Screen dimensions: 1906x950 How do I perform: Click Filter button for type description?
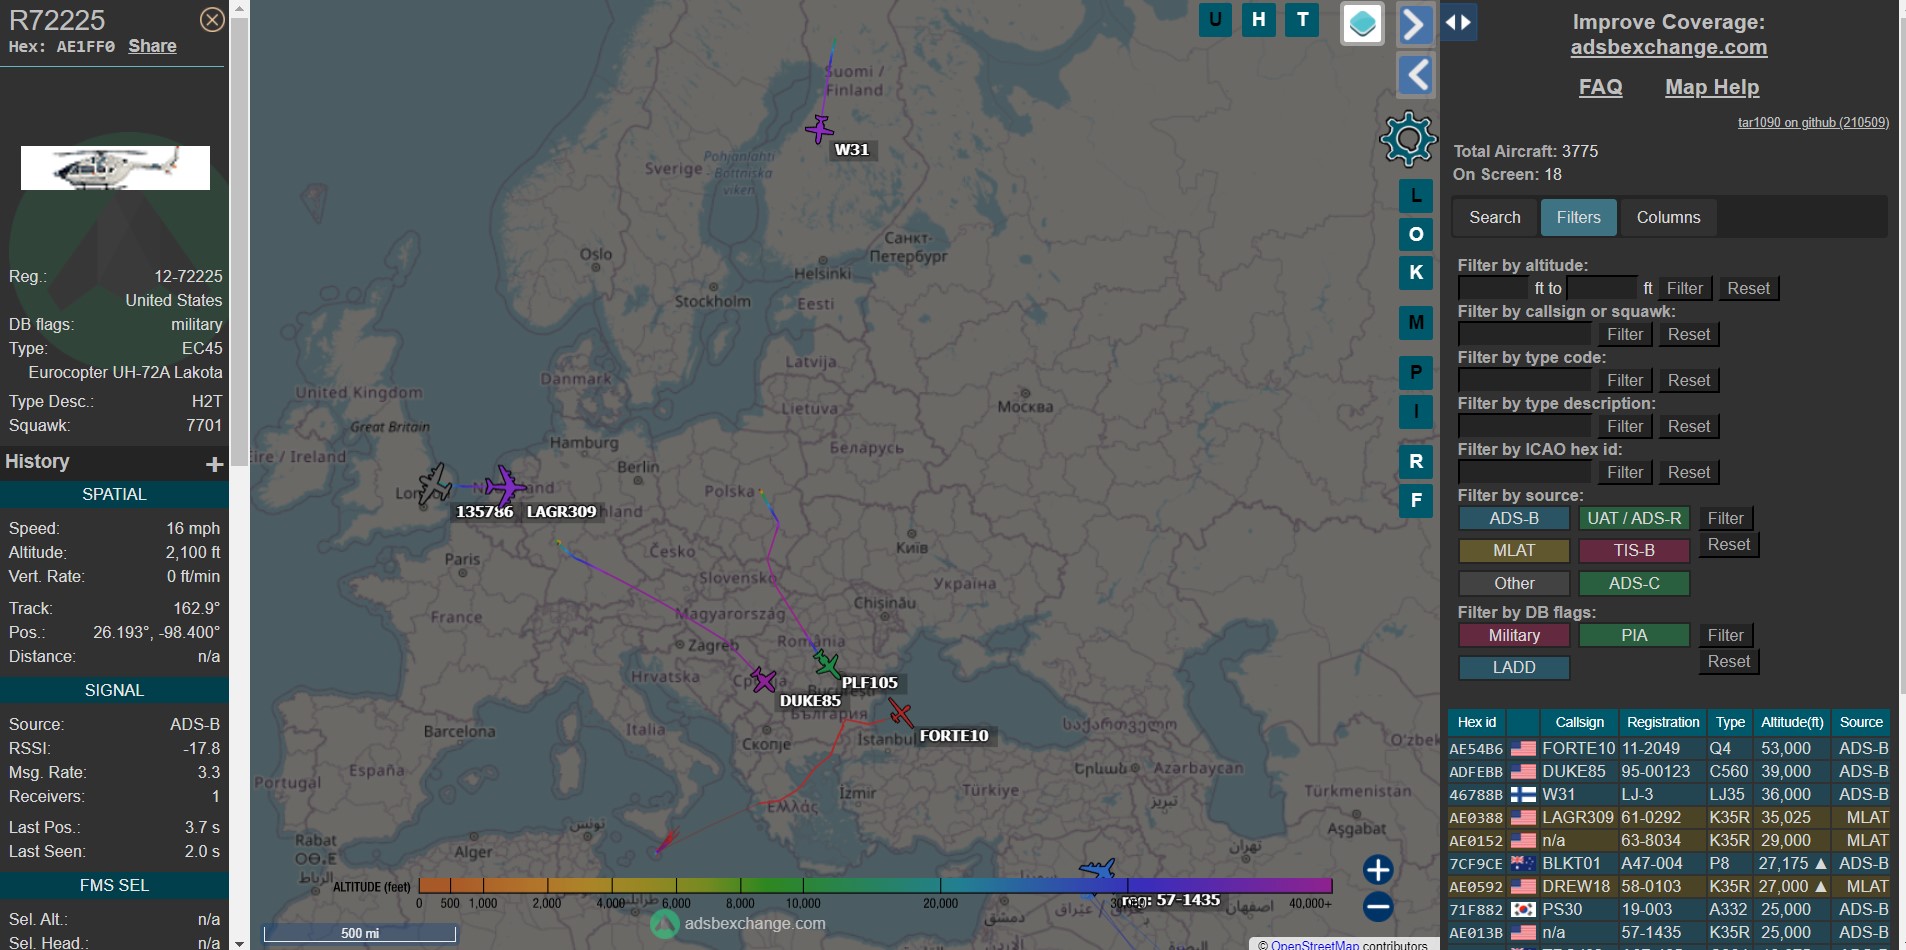click(x=1624, y=426)
